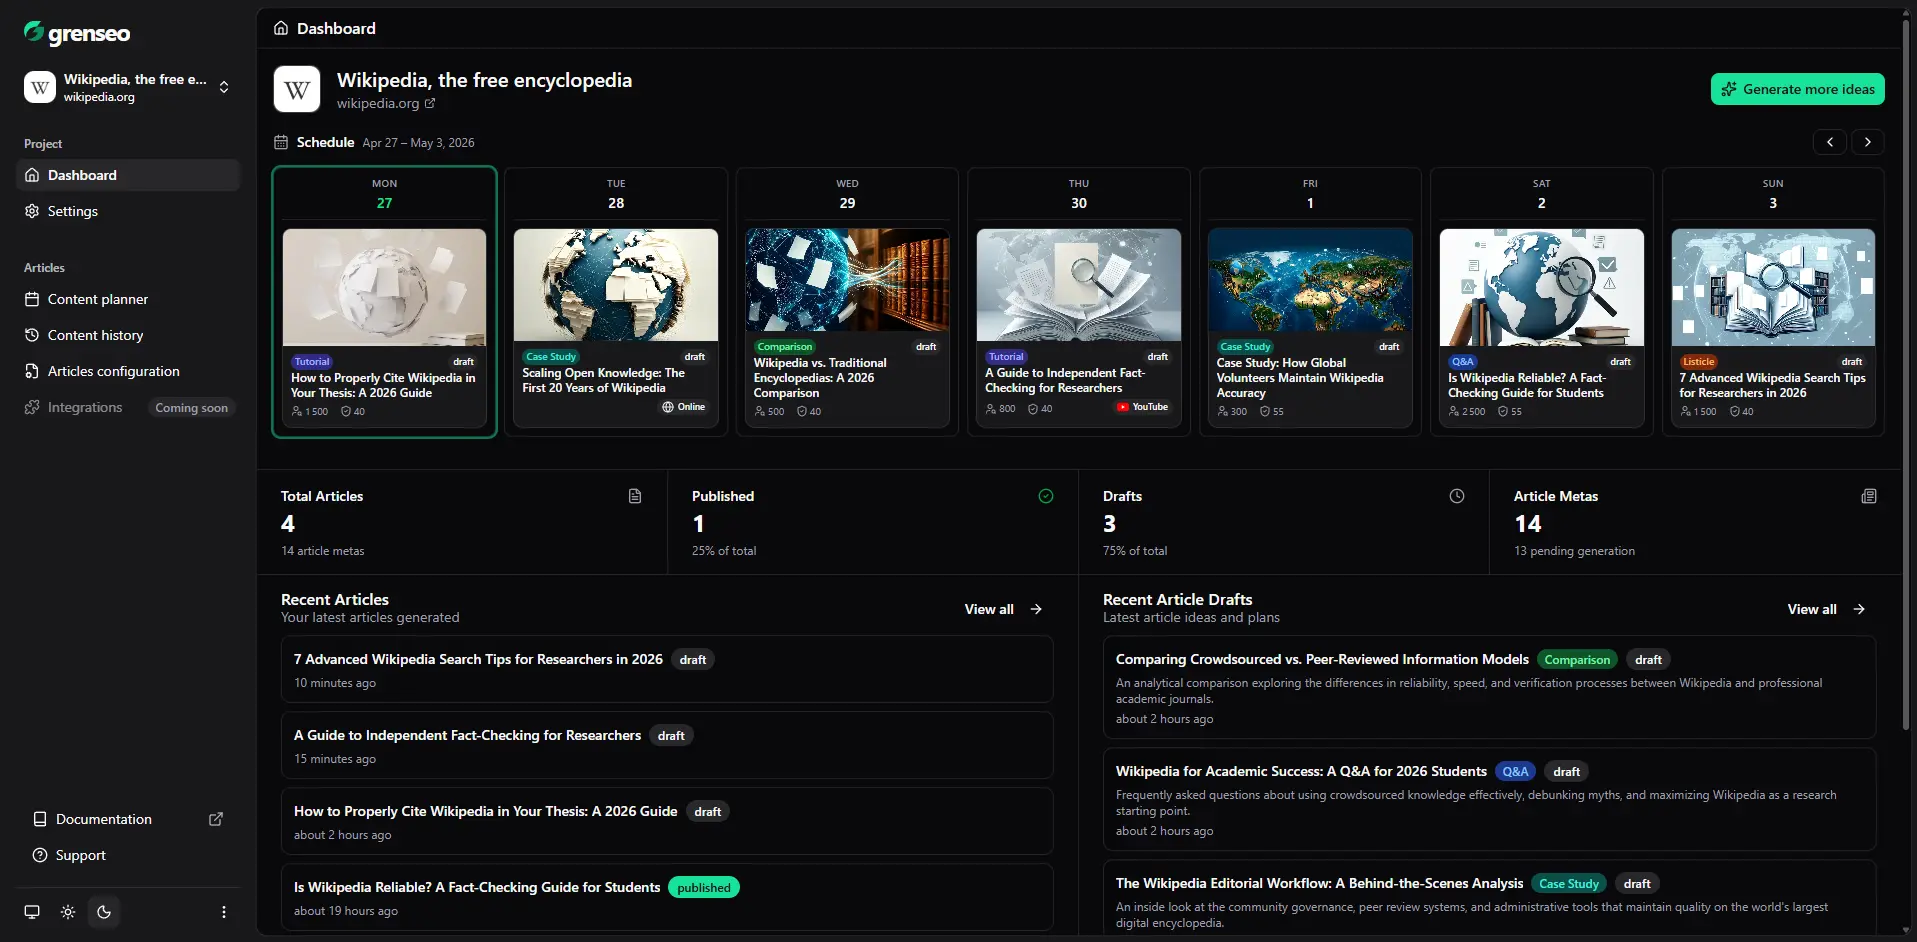
Task: Click the Tutorial tag on Monday's card
Action: (x=312, y=362)
